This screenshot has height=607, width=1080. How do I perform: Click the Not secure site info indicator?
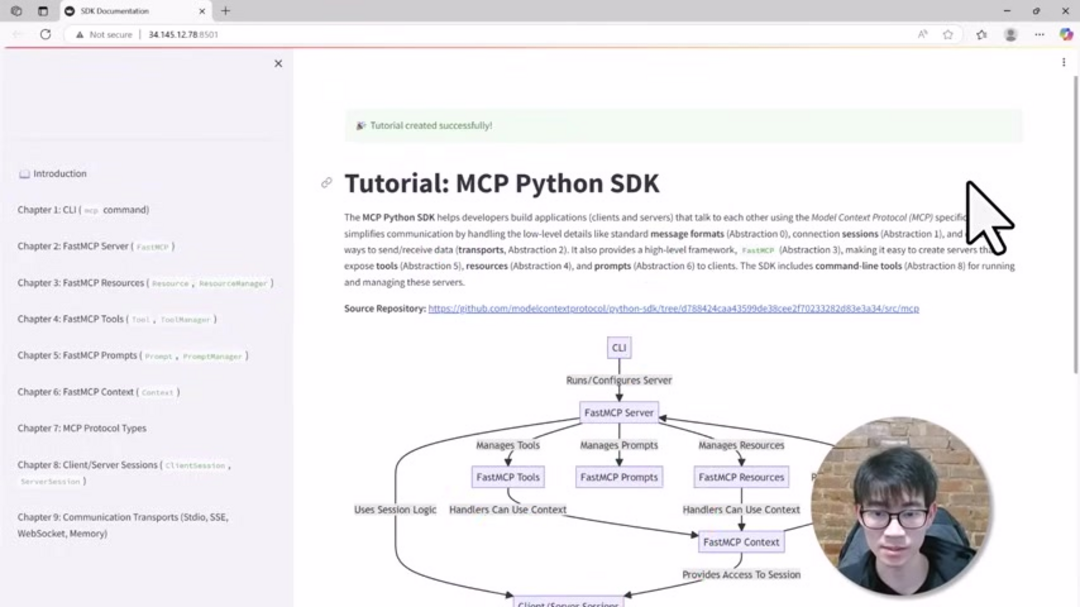(x=105, y=34)
